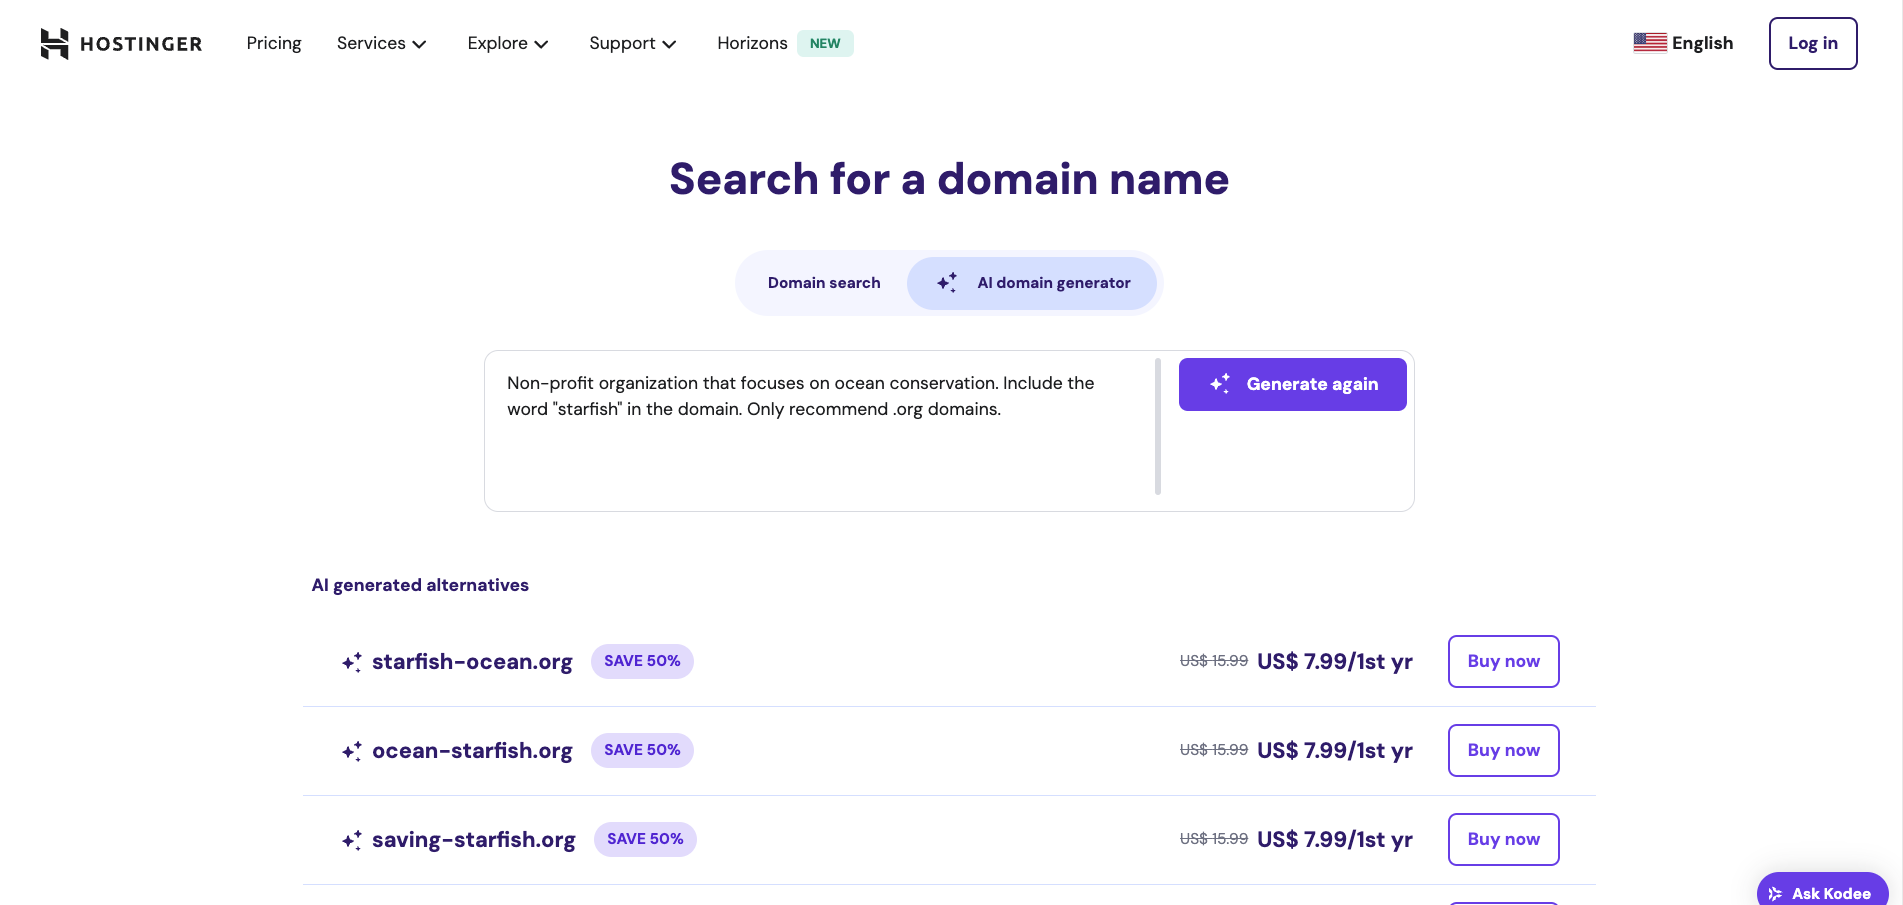Switch to the Domain search tab
This screenshot has height=905, width=1903.
824,283
